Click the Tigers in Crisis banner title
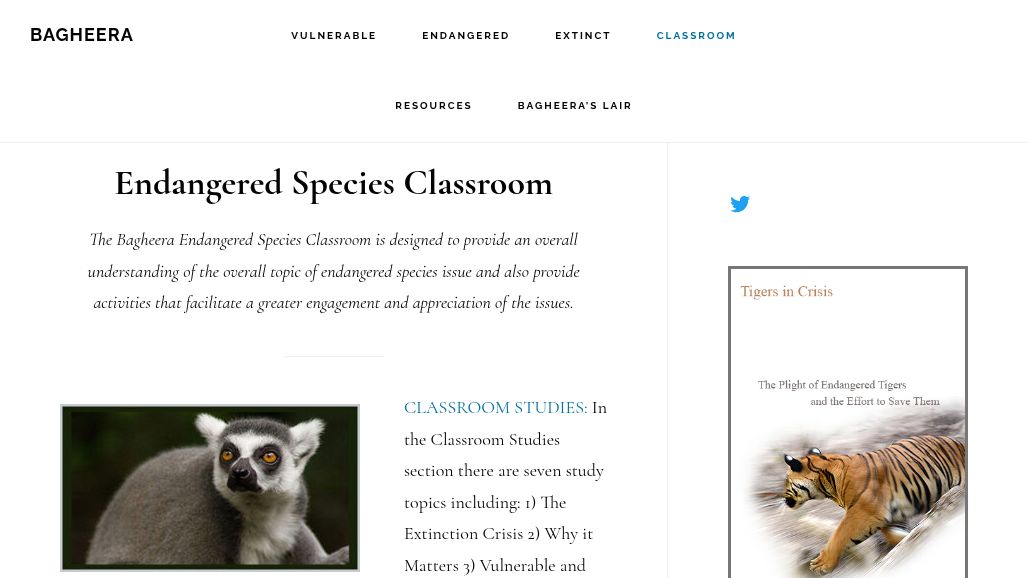This screenshot has height=578, width=1028. (786, 292)
